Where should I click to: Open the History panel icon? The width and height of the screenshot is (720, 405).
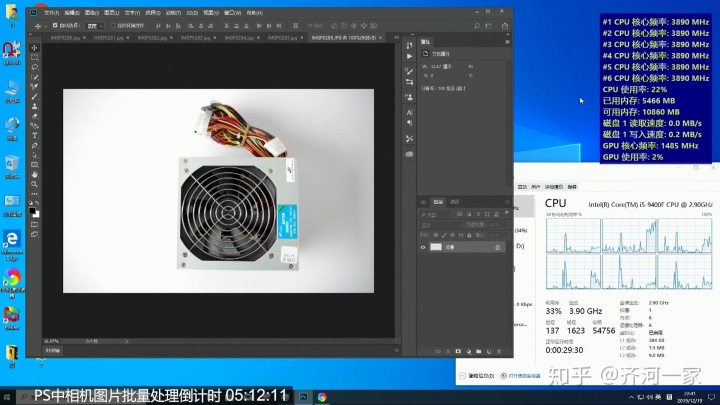409,45
